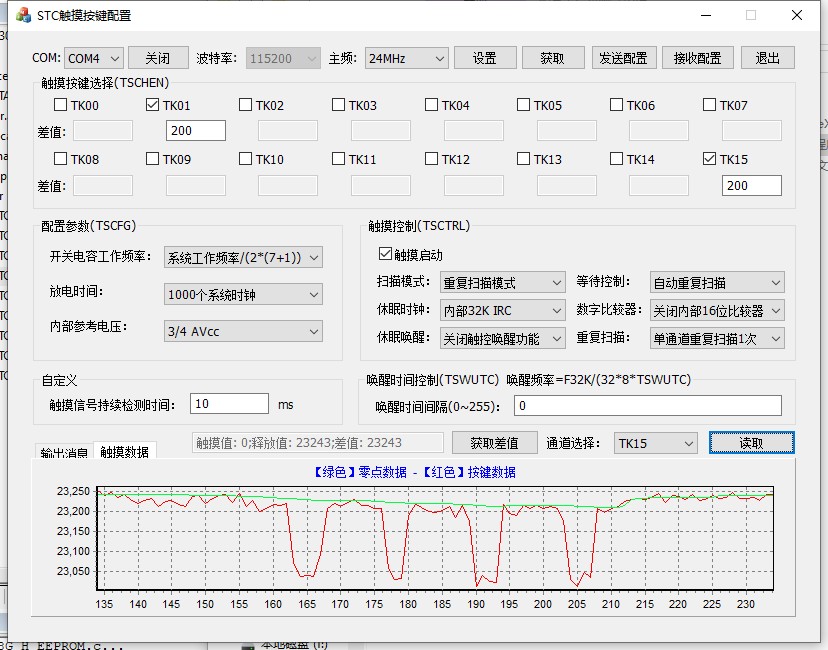Enable the TK02 checkbox
The width and height of the screenshot is (828, 650).
[x=246, y=105]
